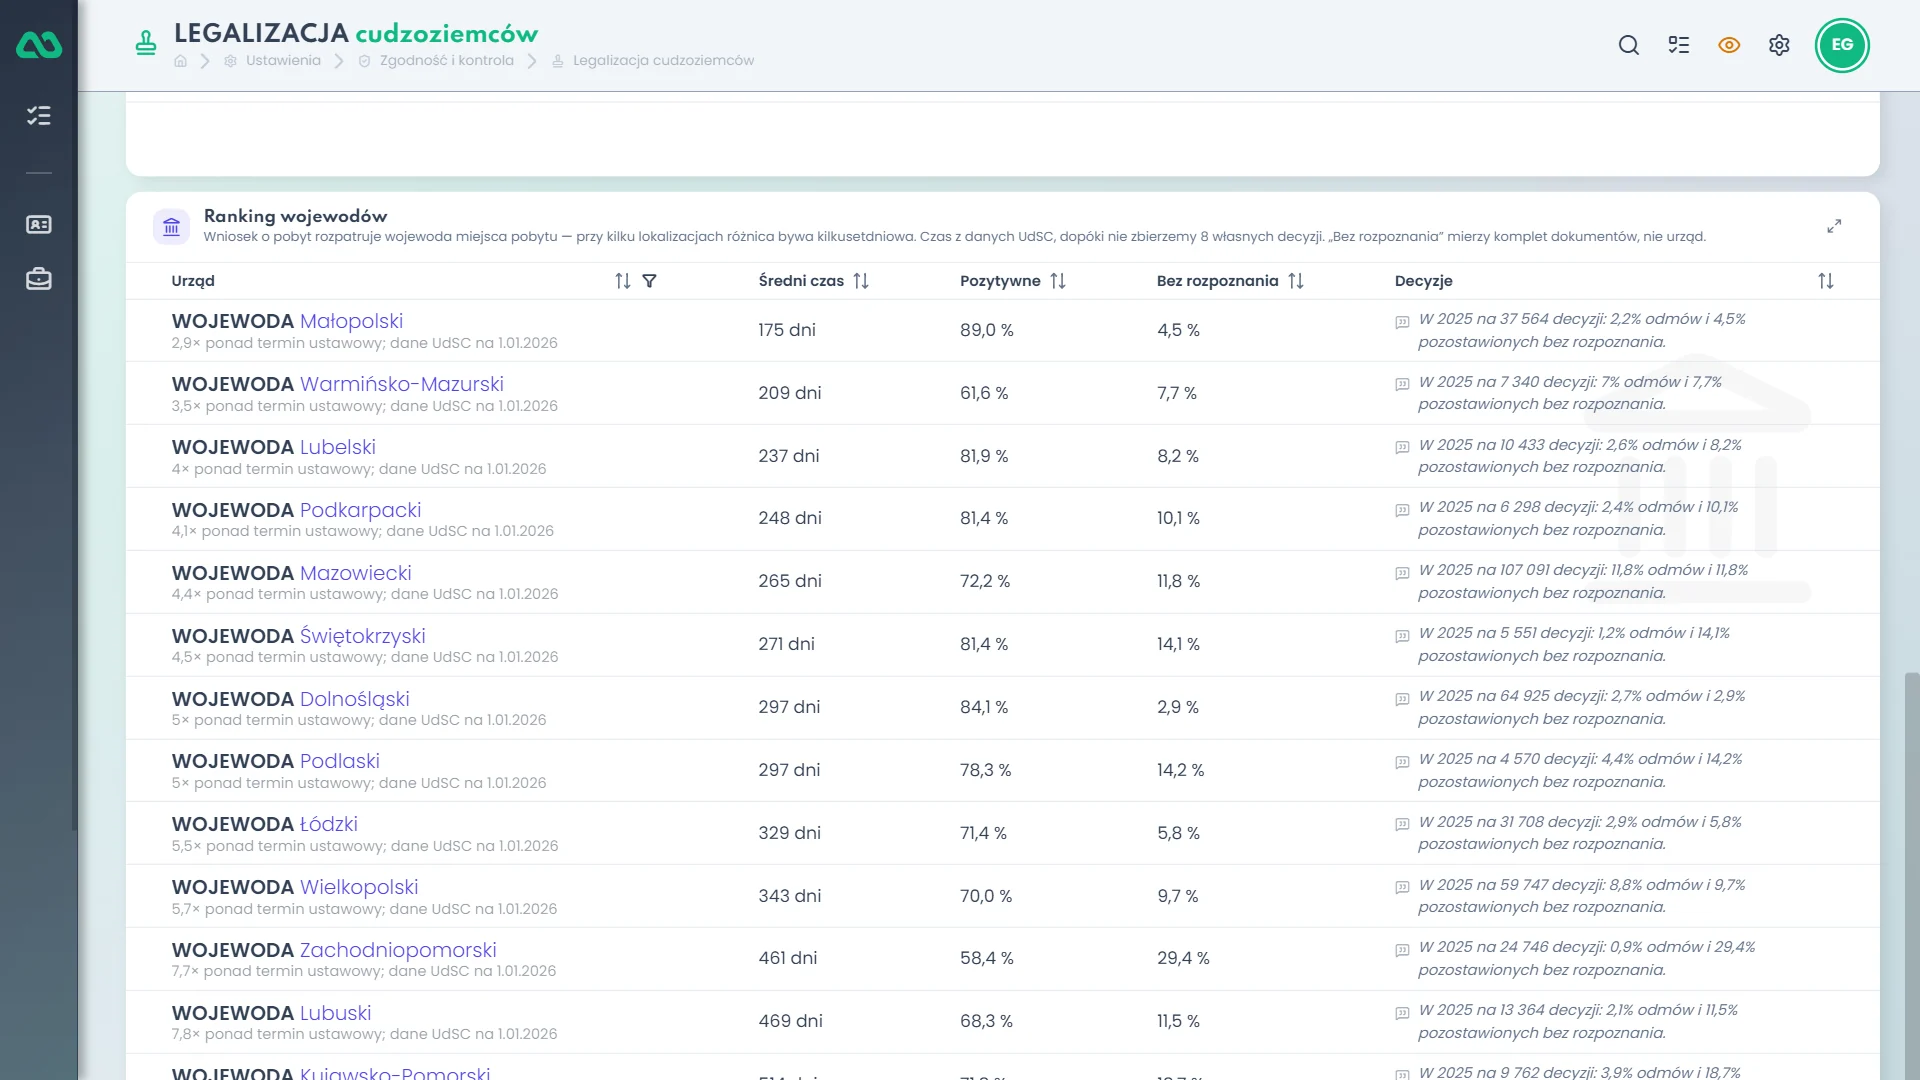Screen dimensions: 1920x1080
Task: Click note icon in Małopolski decisions cell
Action: pyautogui.click(x=1402, y=322)
